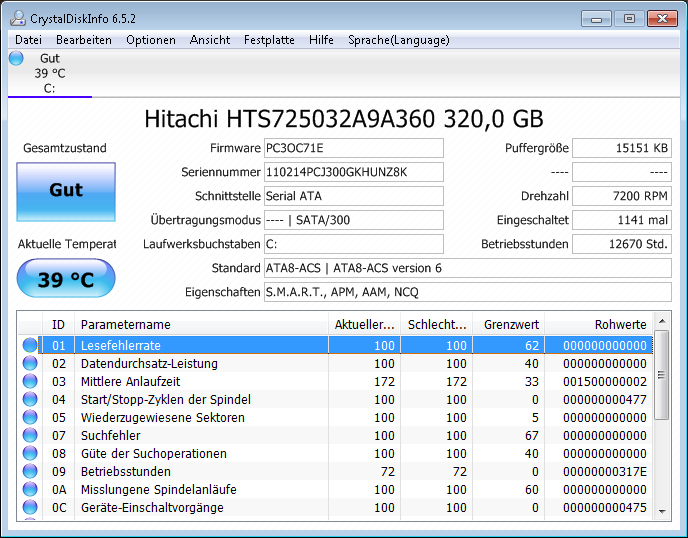Select the Geräte-Einschaltvorgänge parameter name
Viewport: 688px width, 538px height.
pos(152,508)
